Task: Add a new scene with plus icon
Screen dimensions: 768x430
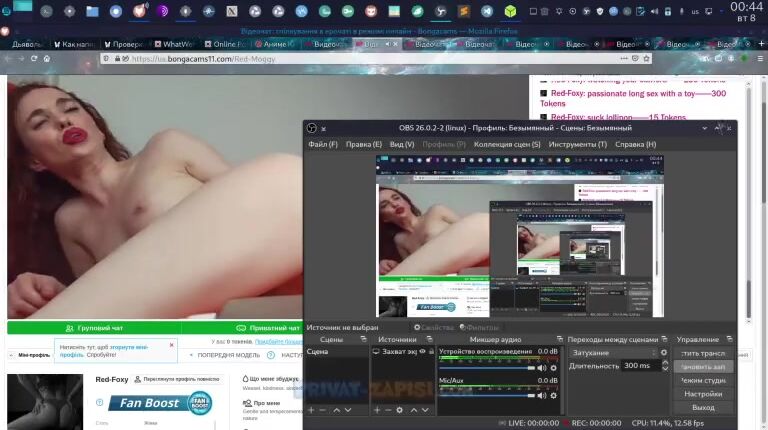Action: (x=311, y=410)
